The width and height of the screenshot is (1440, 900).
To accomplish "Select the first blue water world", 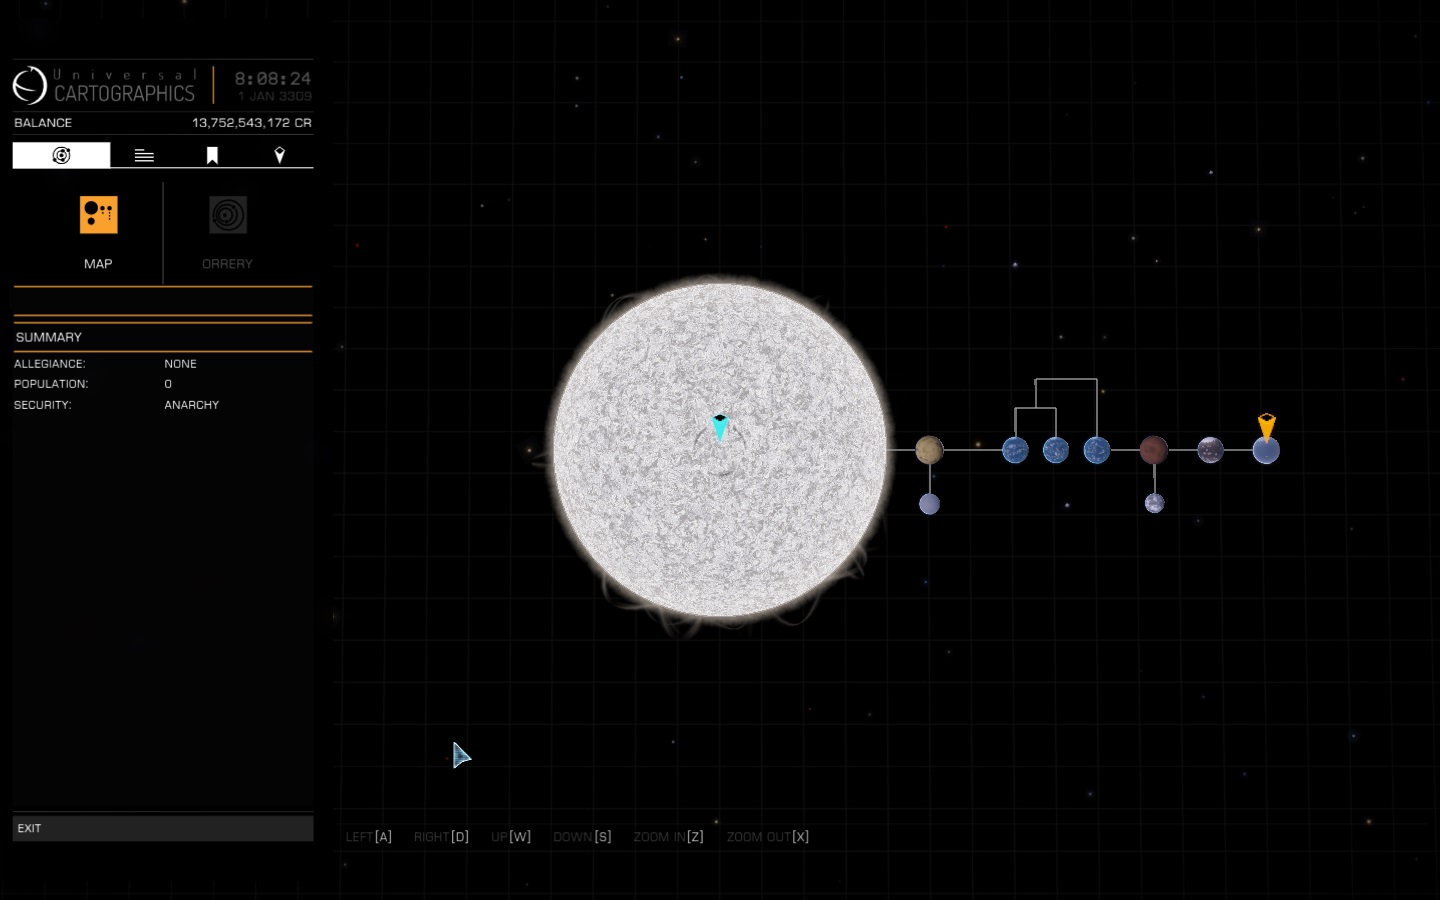I will point(1015,450).
